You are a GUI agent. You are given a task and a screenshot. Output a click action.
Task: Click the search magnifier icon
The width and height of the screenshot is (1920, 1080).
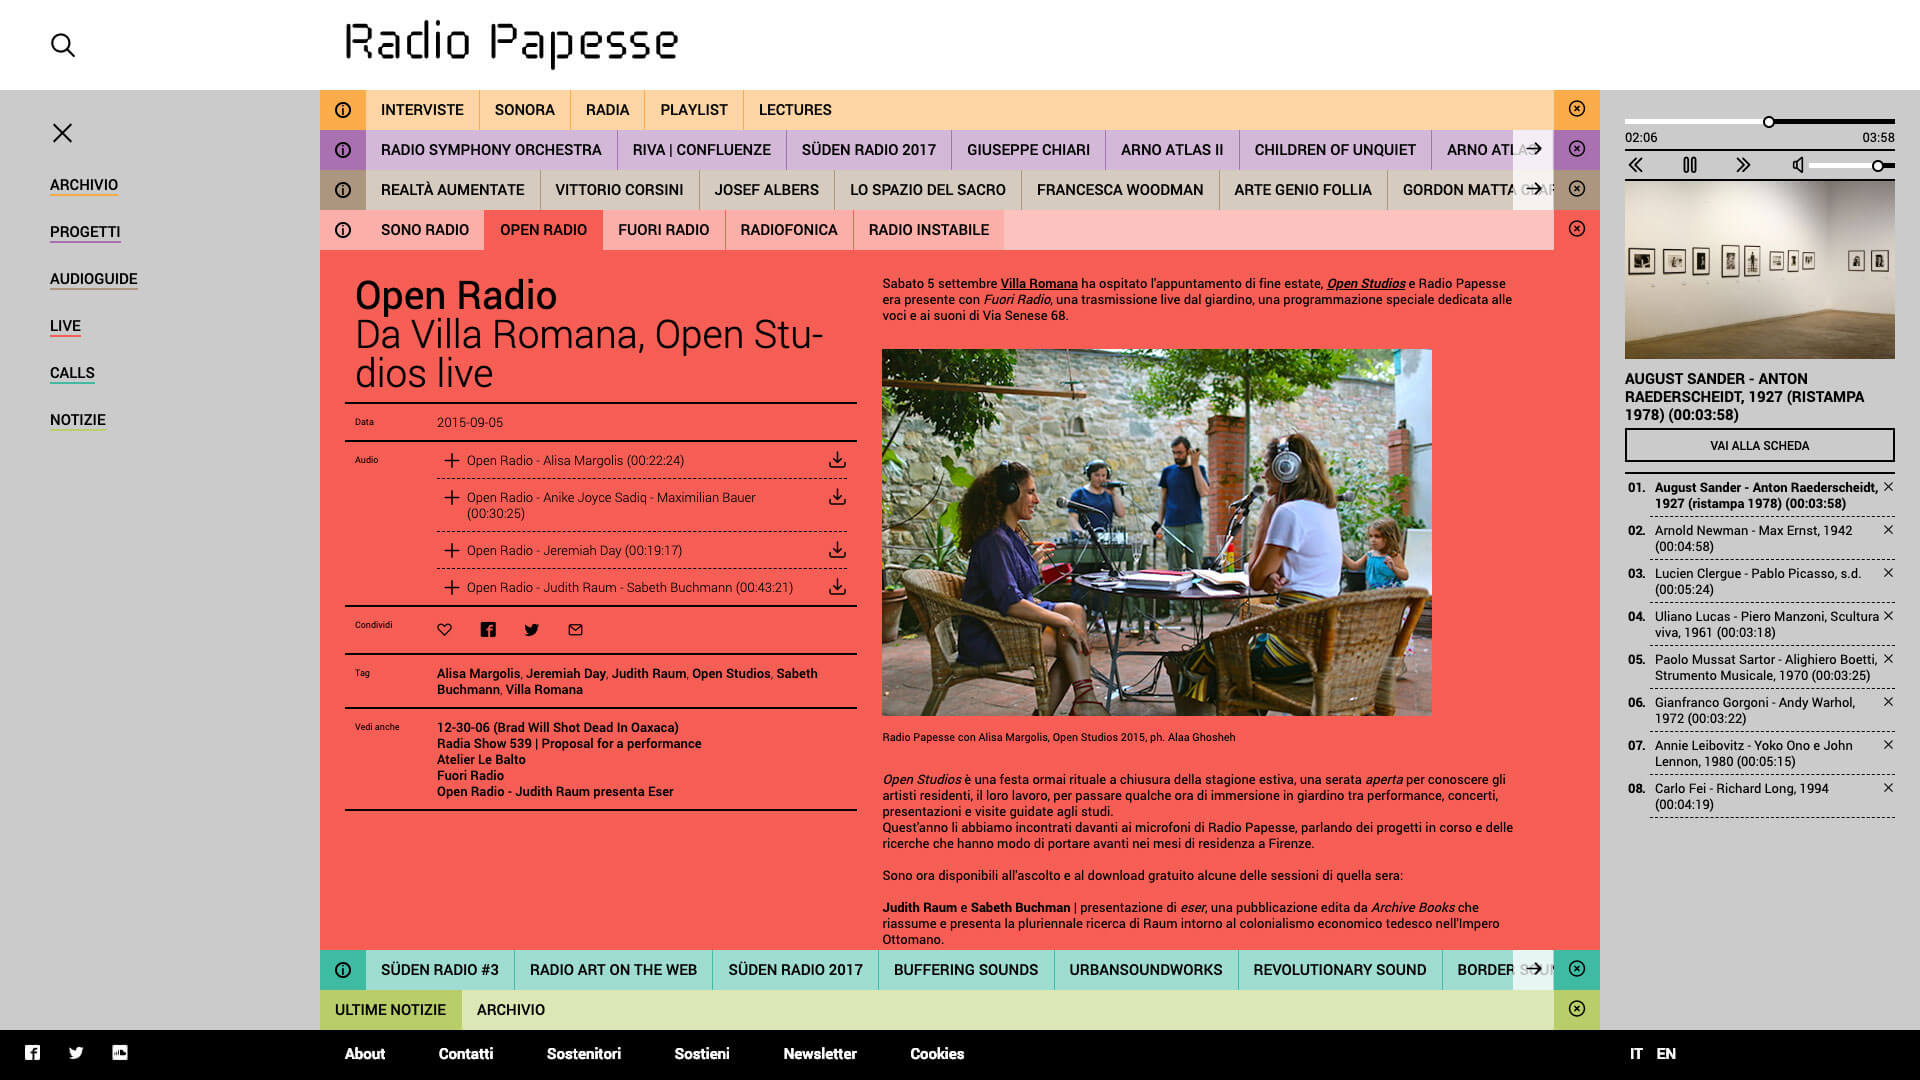(x=62, y=45)
